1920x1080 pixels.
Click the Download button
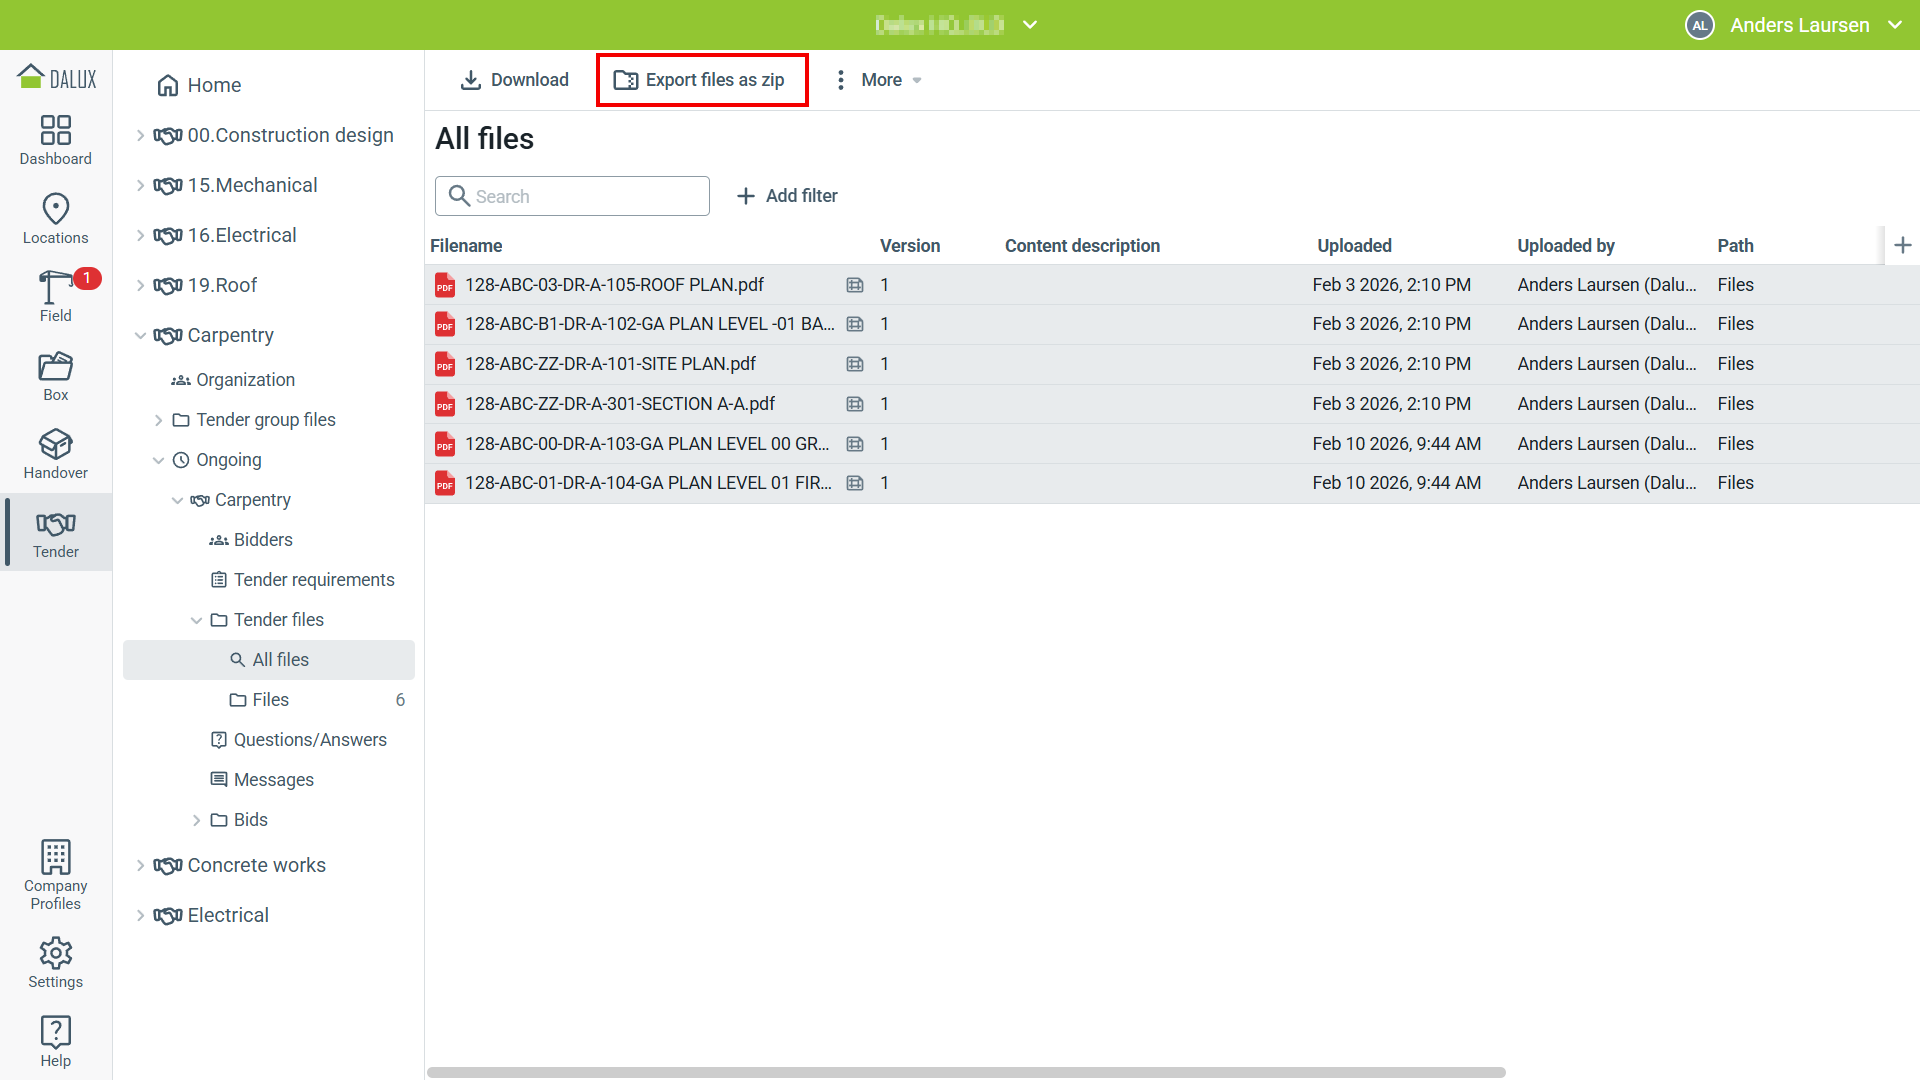(x=514, y=80)
